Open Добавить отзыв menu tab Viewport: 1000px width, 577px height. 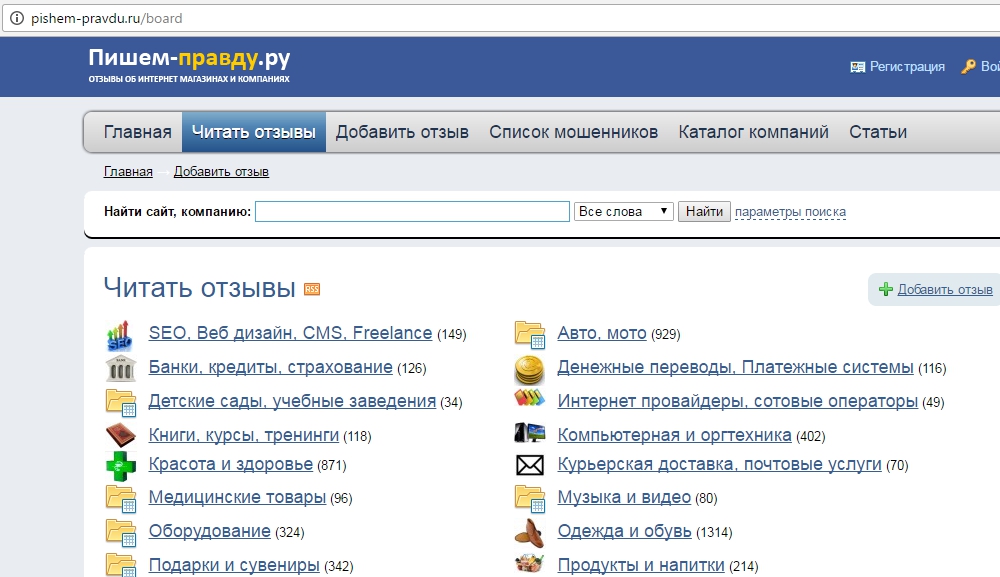click(x=402, y=132)
